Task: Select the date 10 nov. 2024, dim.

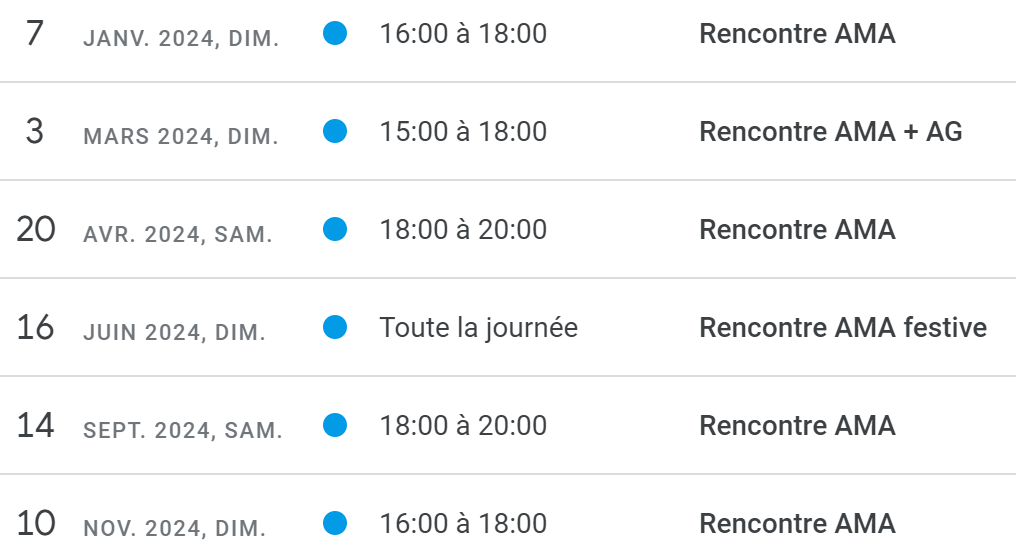Action: [141, 524]
